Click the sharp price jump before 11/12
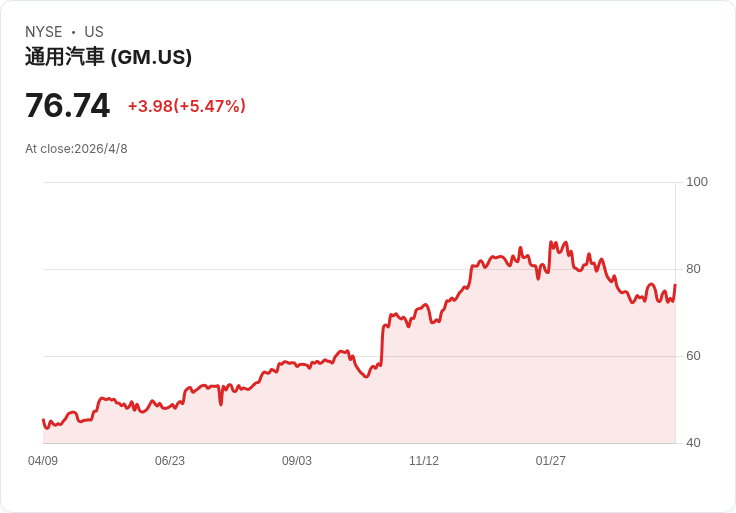 pos(382,345)
